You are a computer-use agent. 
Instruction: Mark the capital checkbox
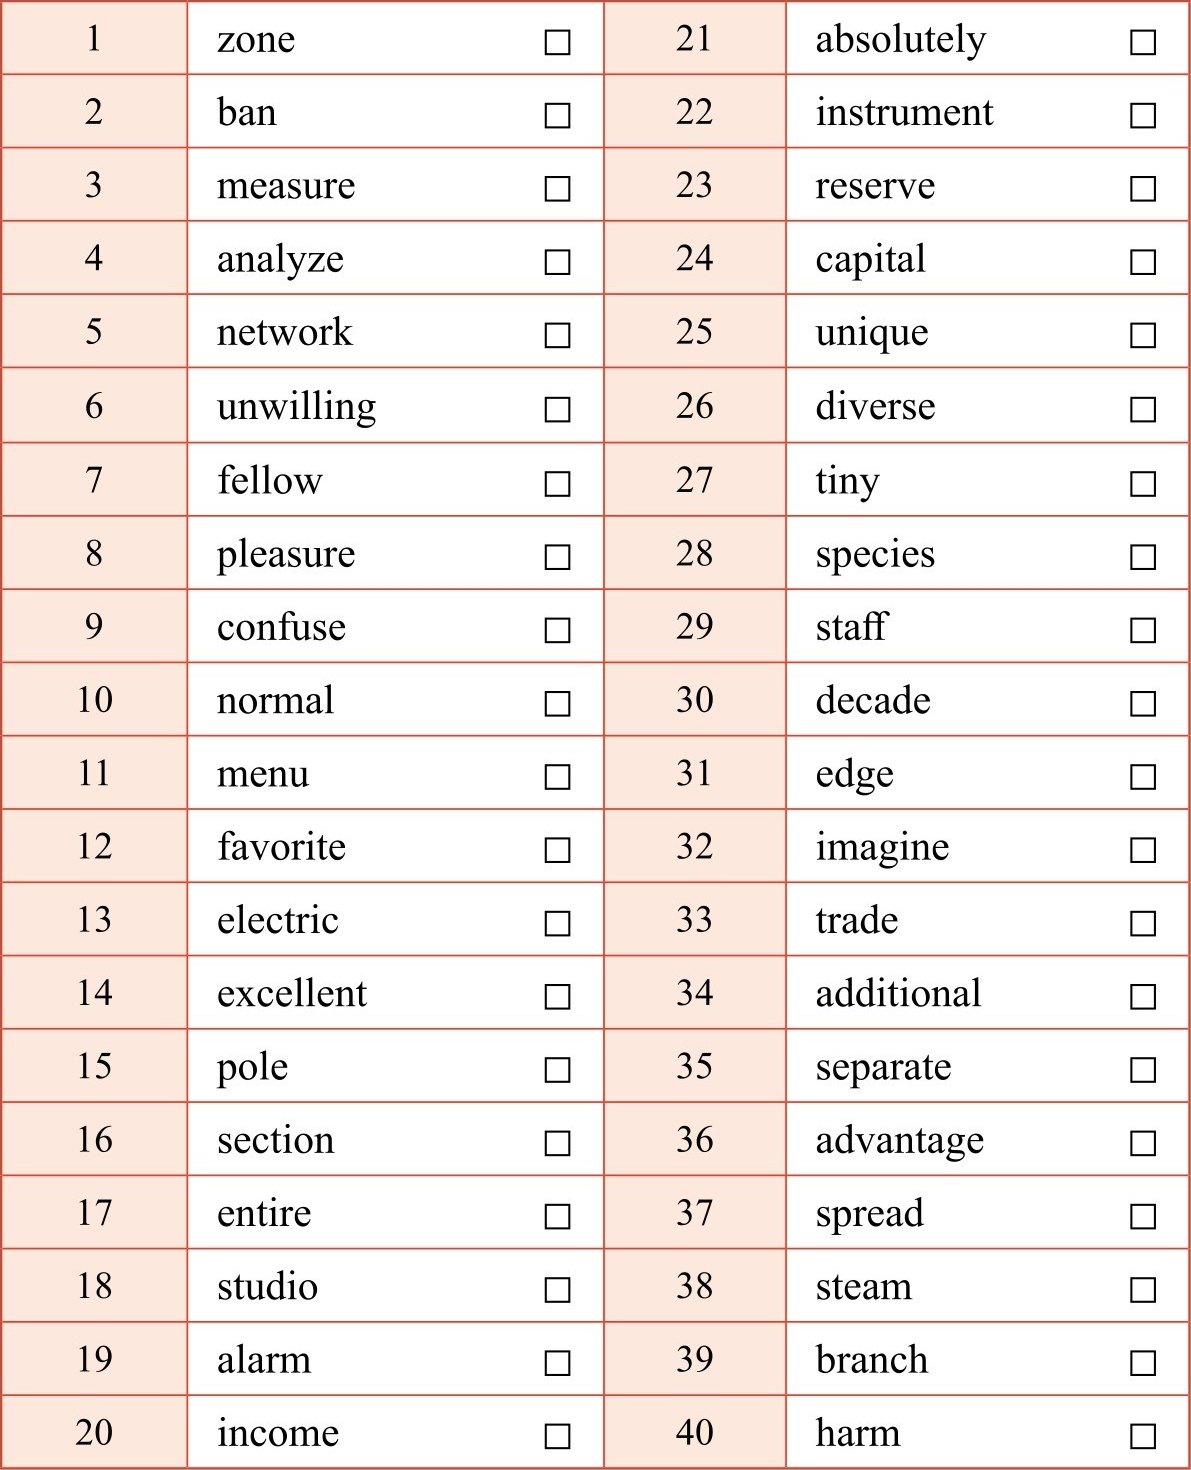1143,262
